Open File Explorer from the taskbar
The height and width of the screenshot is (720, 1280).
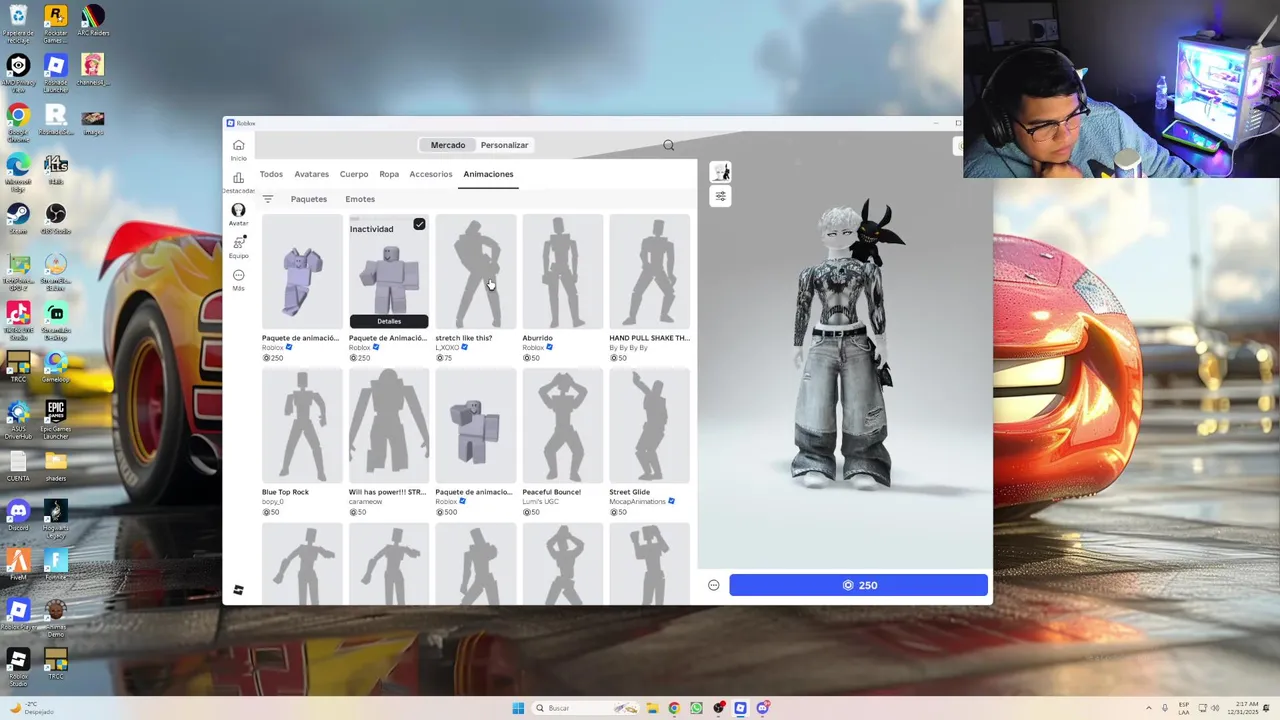click(652, 708)
